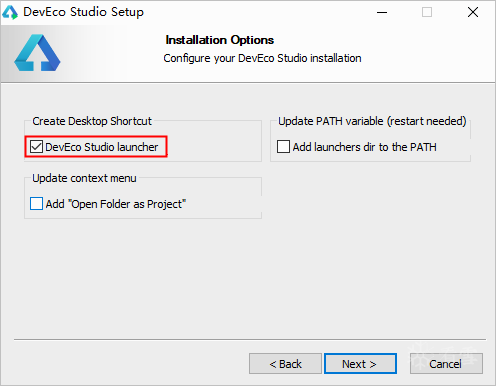Image resolution: width=496 pixels, height=386 pixels.
Task: Click the Update PATH variable group label
Action: click(372, 121)
